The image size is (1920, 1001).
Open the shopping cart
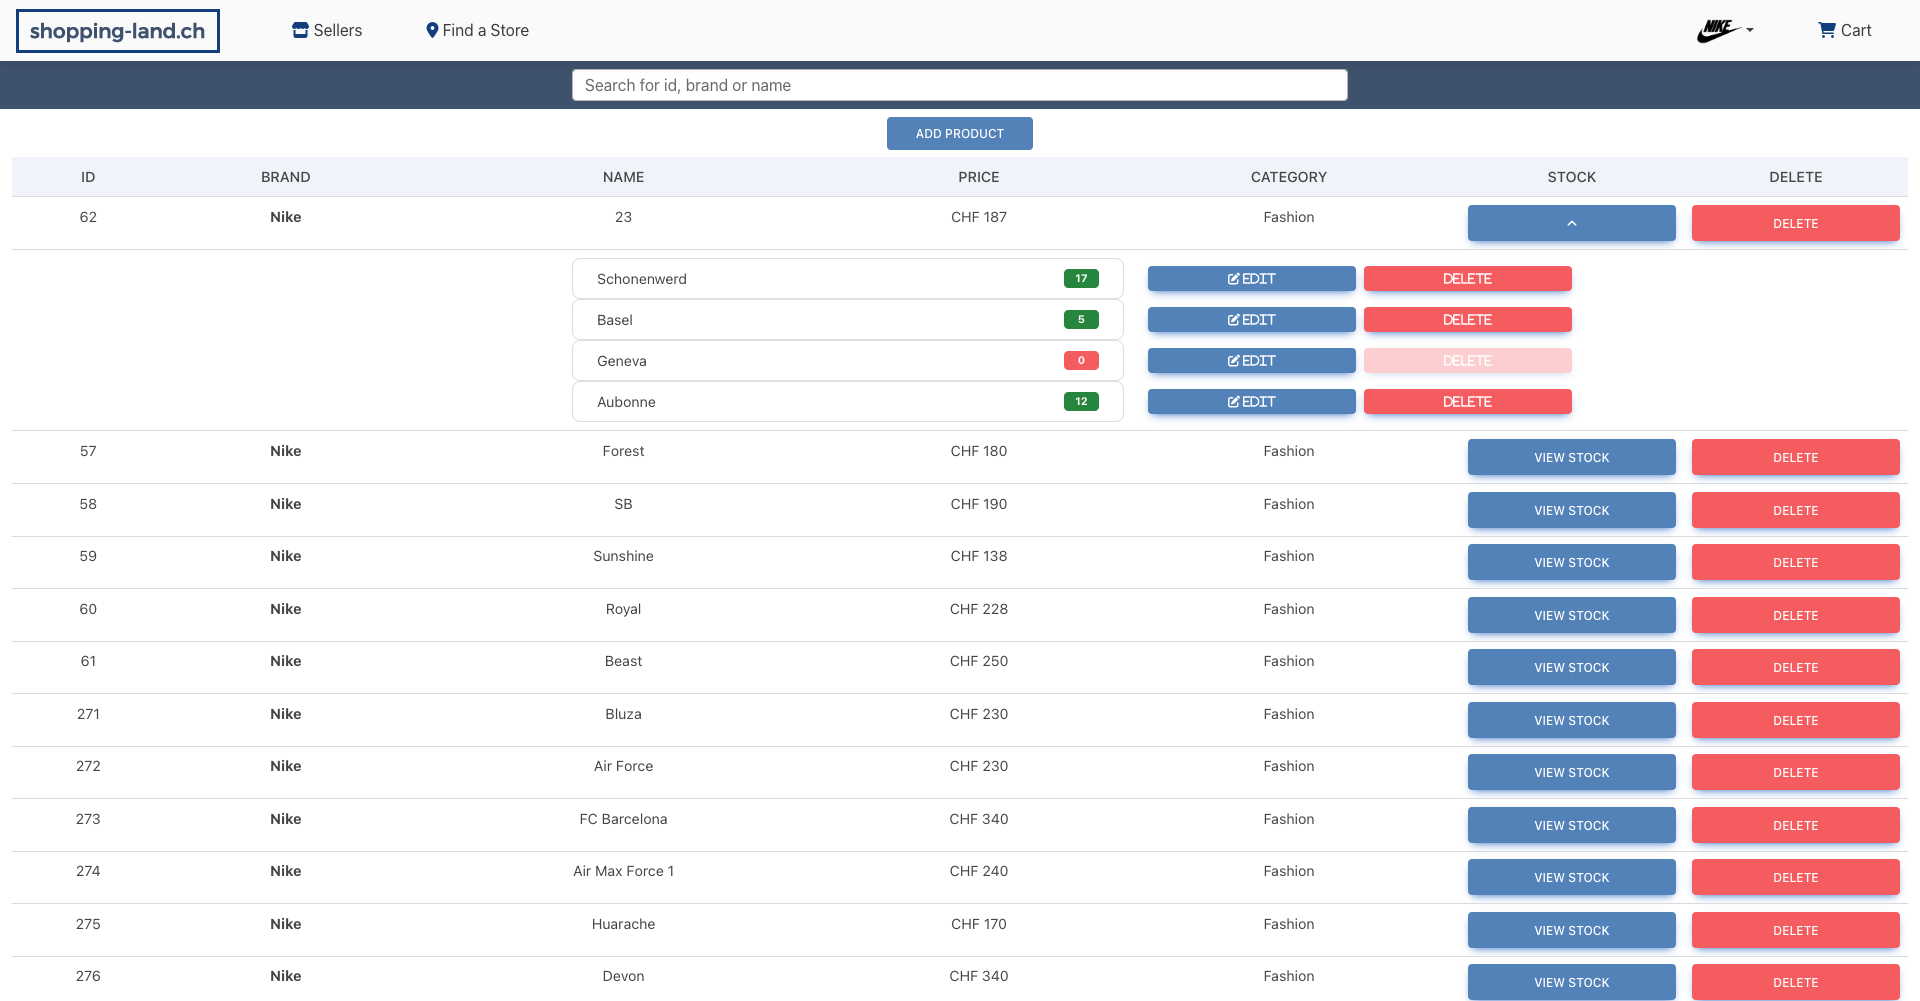point(1843,30)
